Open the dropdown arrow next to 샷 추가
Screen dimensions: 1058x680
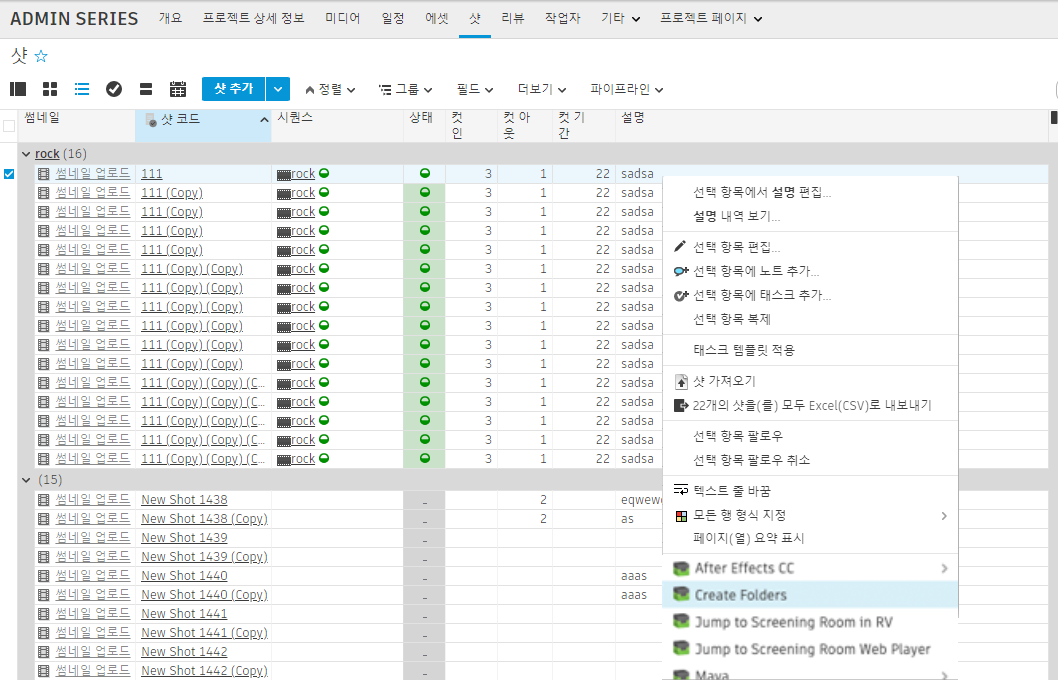pyautogui.click(x=278, y=89)
